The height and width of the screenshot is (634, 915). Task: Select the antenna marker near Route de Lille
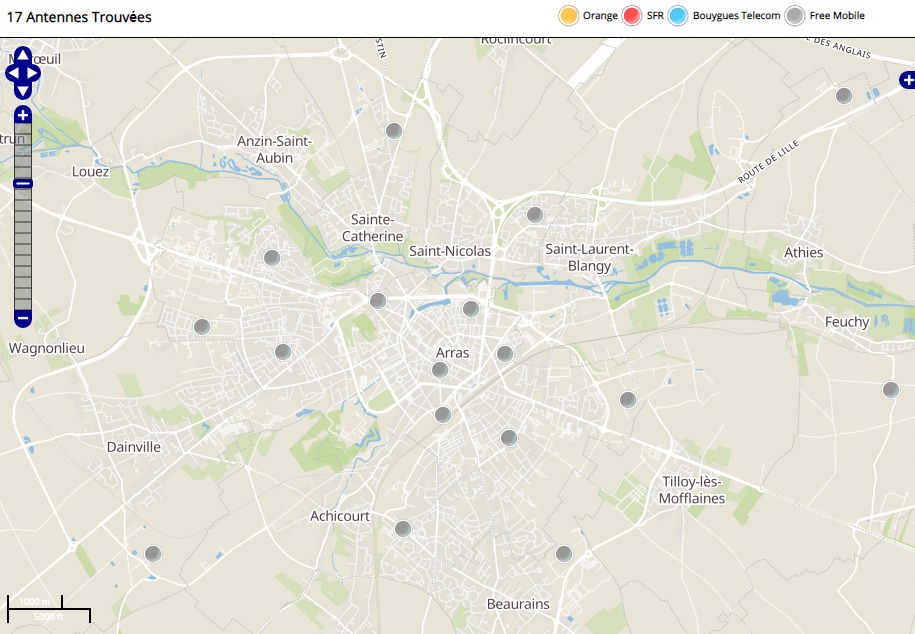click(x=844, y=96)
